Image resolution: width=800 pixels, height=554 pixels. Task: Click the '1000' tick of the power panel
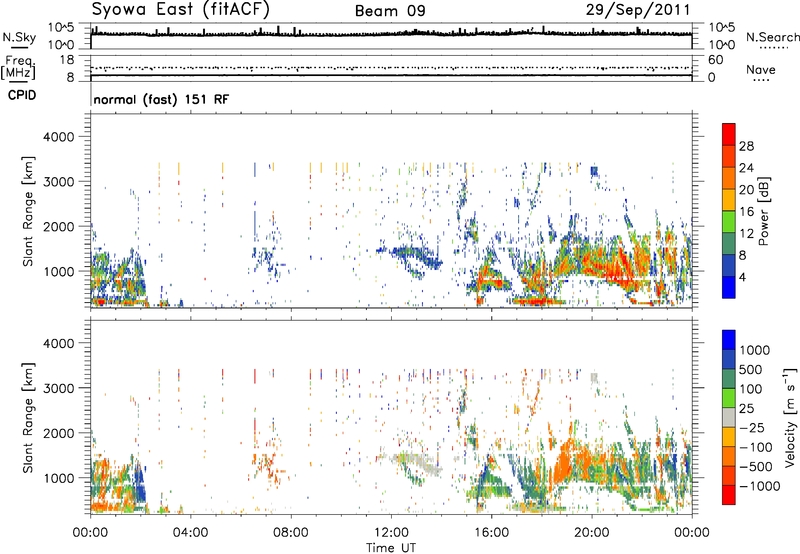pyautogui.click(x=58, y=271)
